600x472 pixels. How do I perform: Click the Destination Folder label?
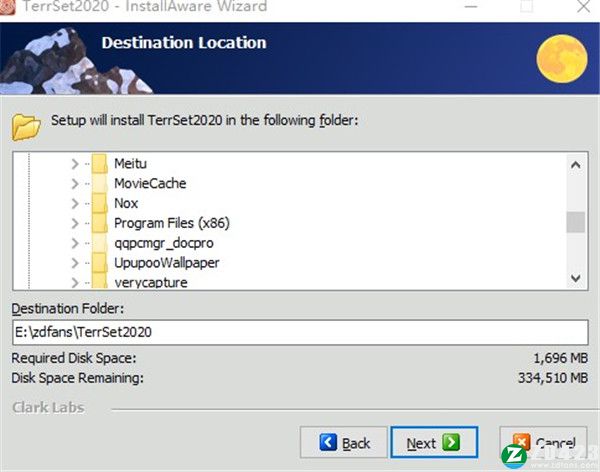click(68, 309)
